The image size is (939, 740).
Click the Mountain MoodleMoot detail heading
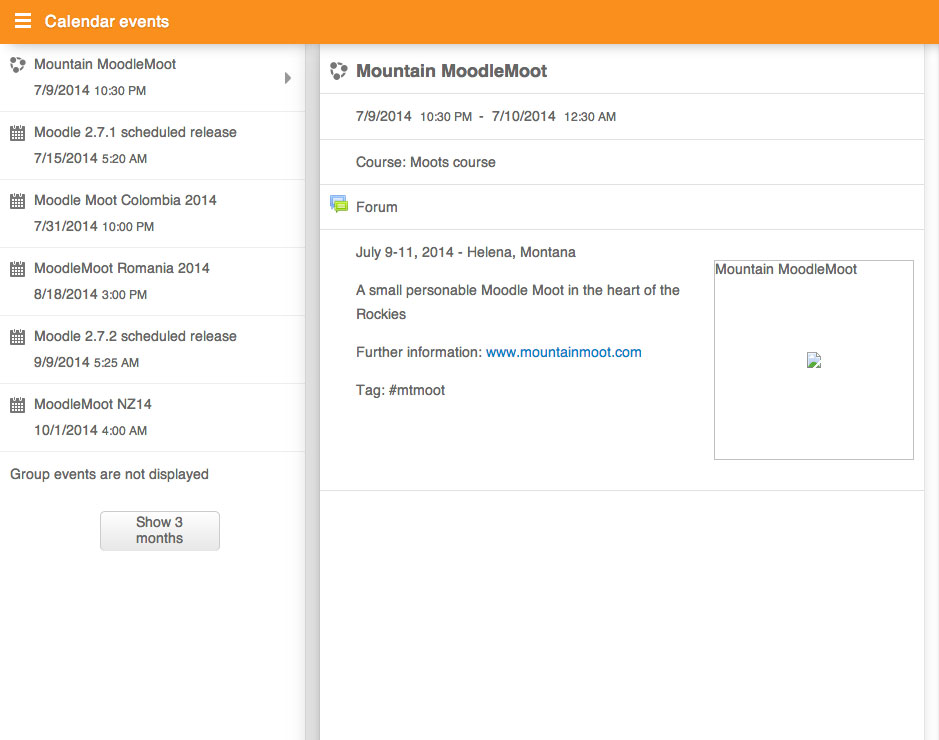(x=452, y=71)
